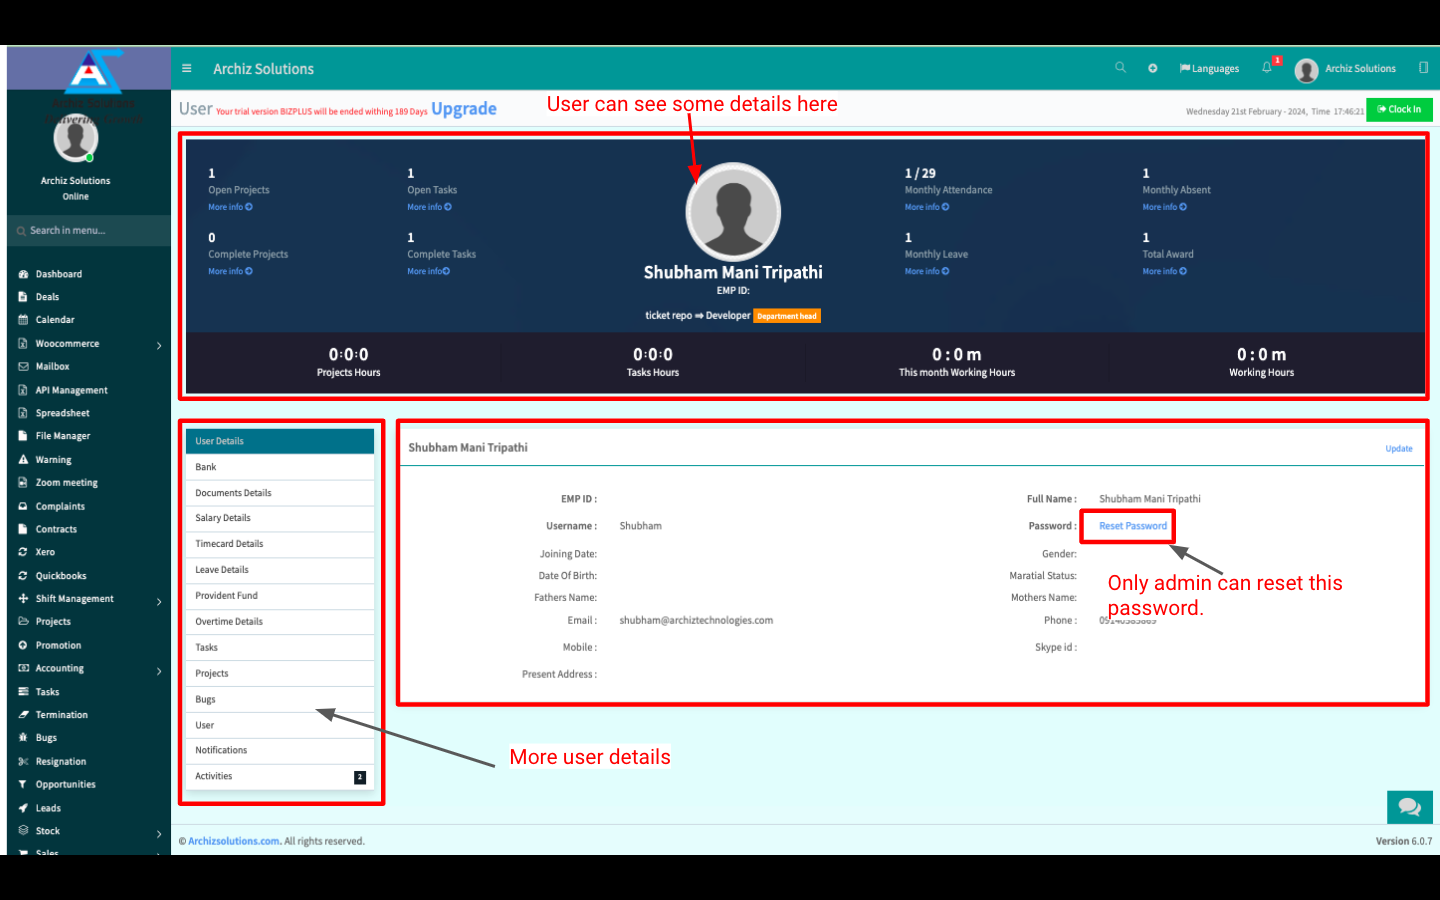This screenshot has width=1440, height=900.
Task: Click in the Search in menu field
Action: click(90, 231)
